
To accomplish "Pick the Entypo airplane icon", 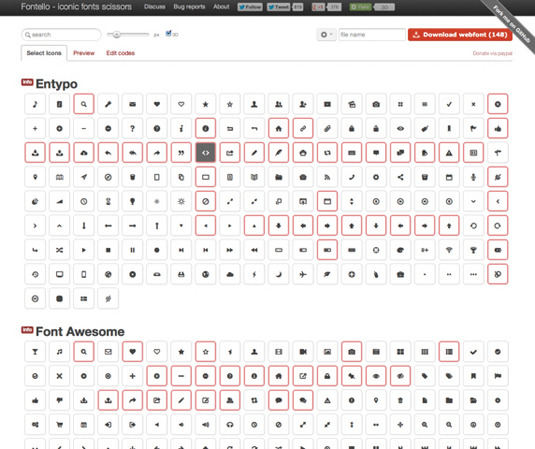I will (303, 274).
